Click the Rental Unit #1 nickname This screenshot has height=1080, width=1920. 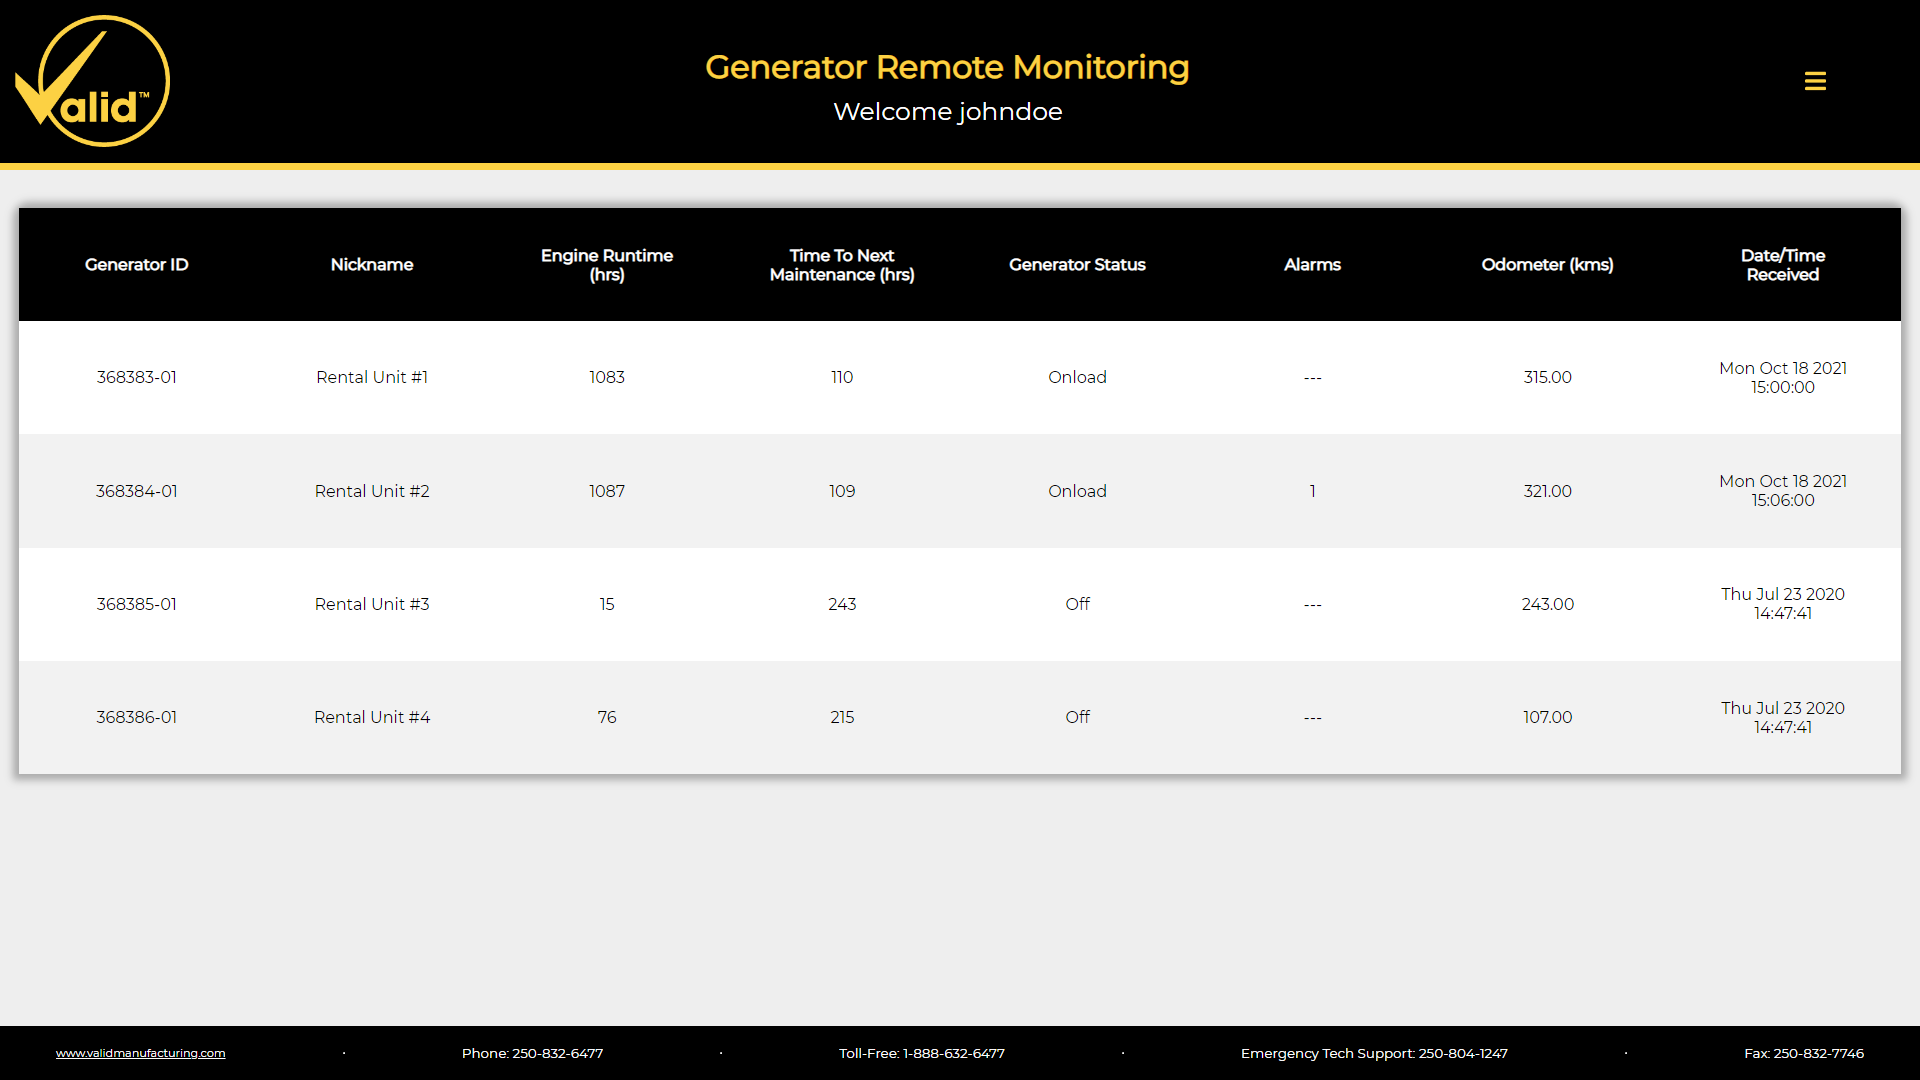[x=372, y=377]
